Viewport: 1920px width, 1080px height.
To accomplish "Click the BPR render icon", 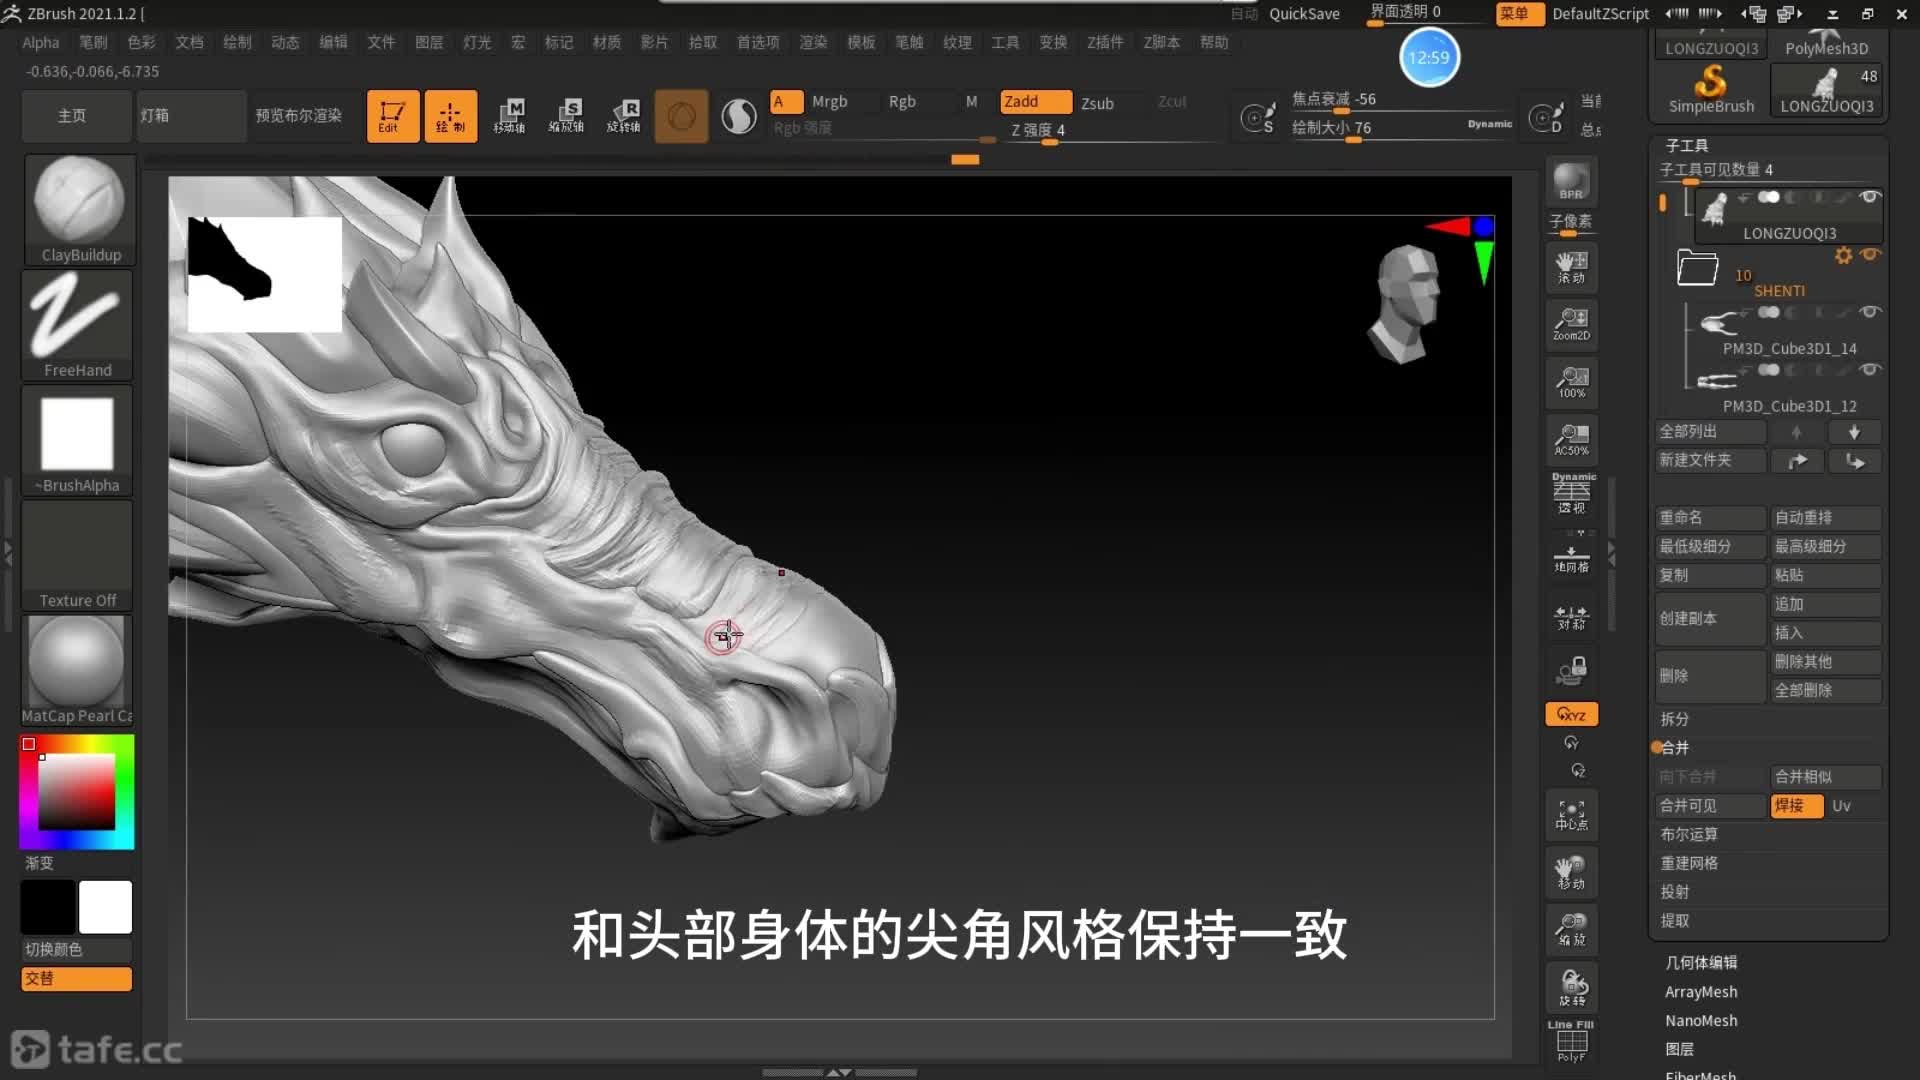I will pos(1571,182).
